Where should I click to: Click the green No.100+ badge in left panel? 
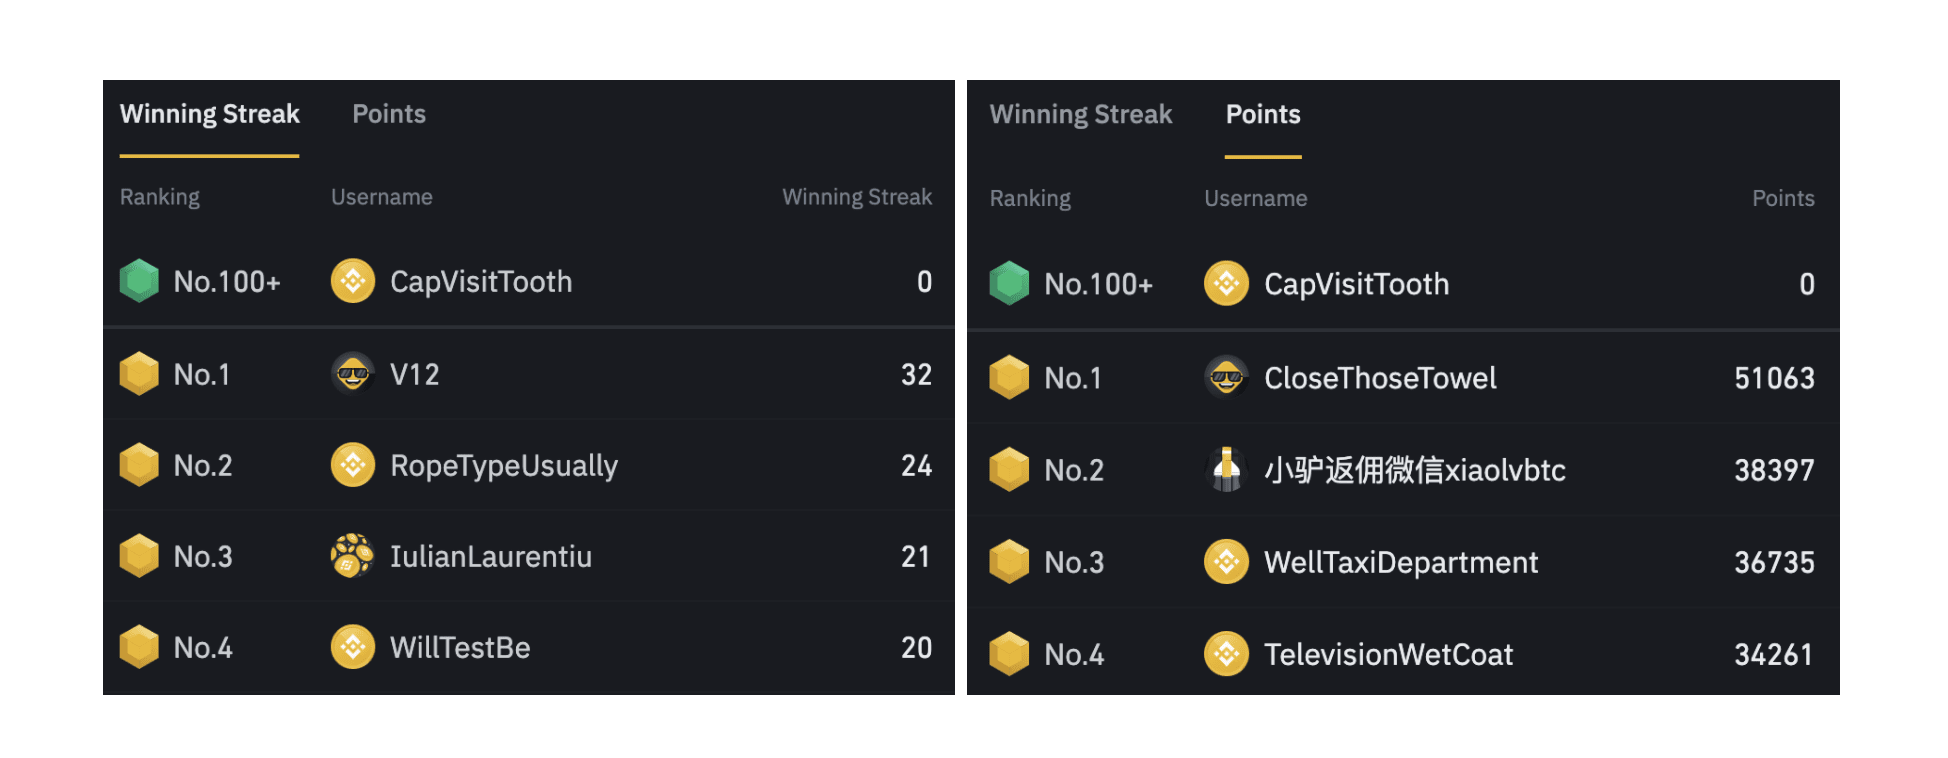coord(139,281)
